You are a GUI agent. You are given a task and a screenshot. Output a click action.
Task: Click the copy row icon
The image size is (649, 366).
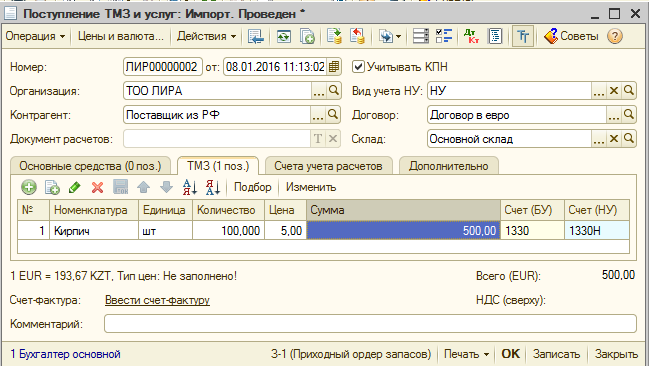tap(52, 188)
